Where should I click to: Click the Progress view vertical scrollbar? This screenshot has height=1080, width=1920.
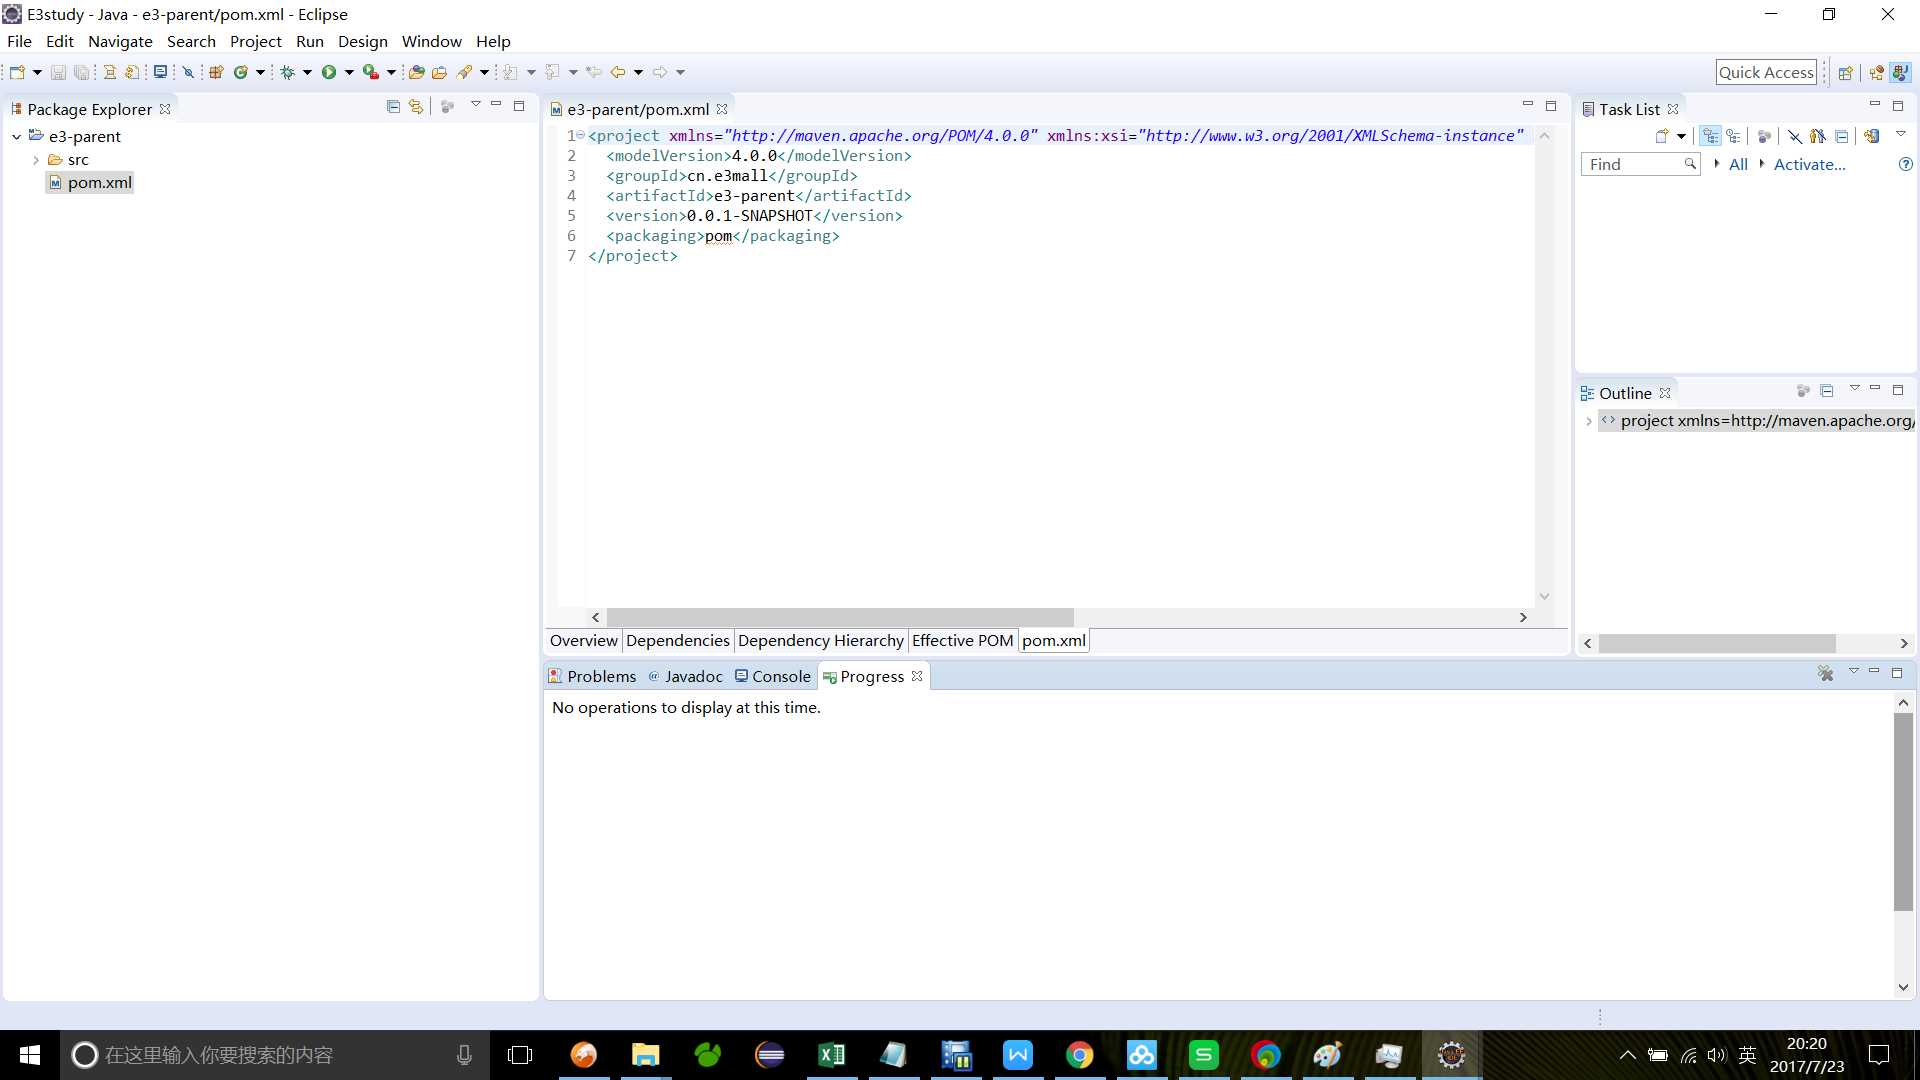coord(1903,811)
